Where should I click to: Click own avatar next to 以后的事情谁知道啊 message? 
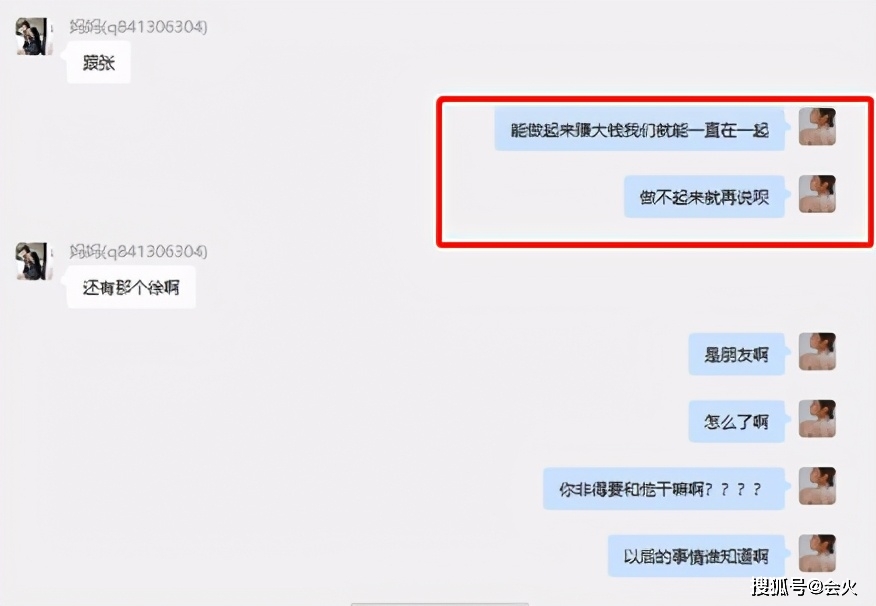click(817, 553)
